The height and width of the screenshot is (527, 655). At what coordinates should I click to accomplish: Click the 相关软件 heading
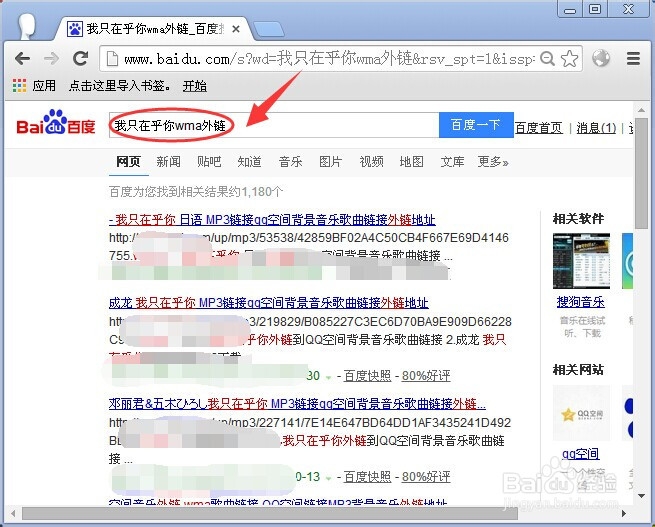pos(578,218)
